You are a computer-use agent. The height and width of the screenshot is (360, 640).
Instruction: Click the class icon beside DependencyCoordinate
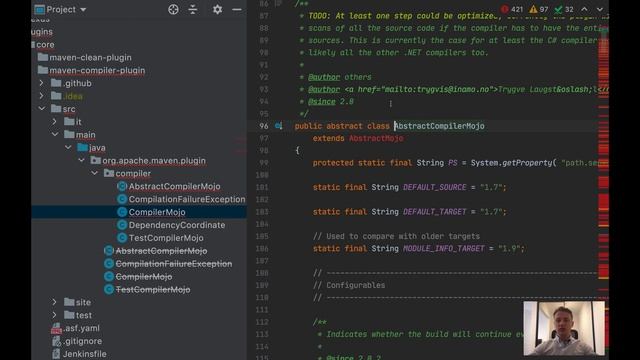click(122, 225)
